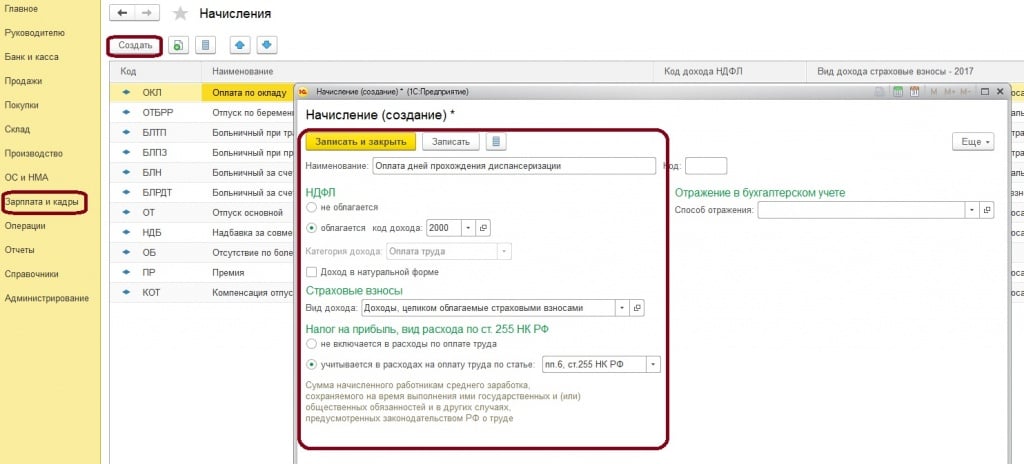
Task: Open the calendar icon in dialog title bar
Action: [x=914, y=91]
